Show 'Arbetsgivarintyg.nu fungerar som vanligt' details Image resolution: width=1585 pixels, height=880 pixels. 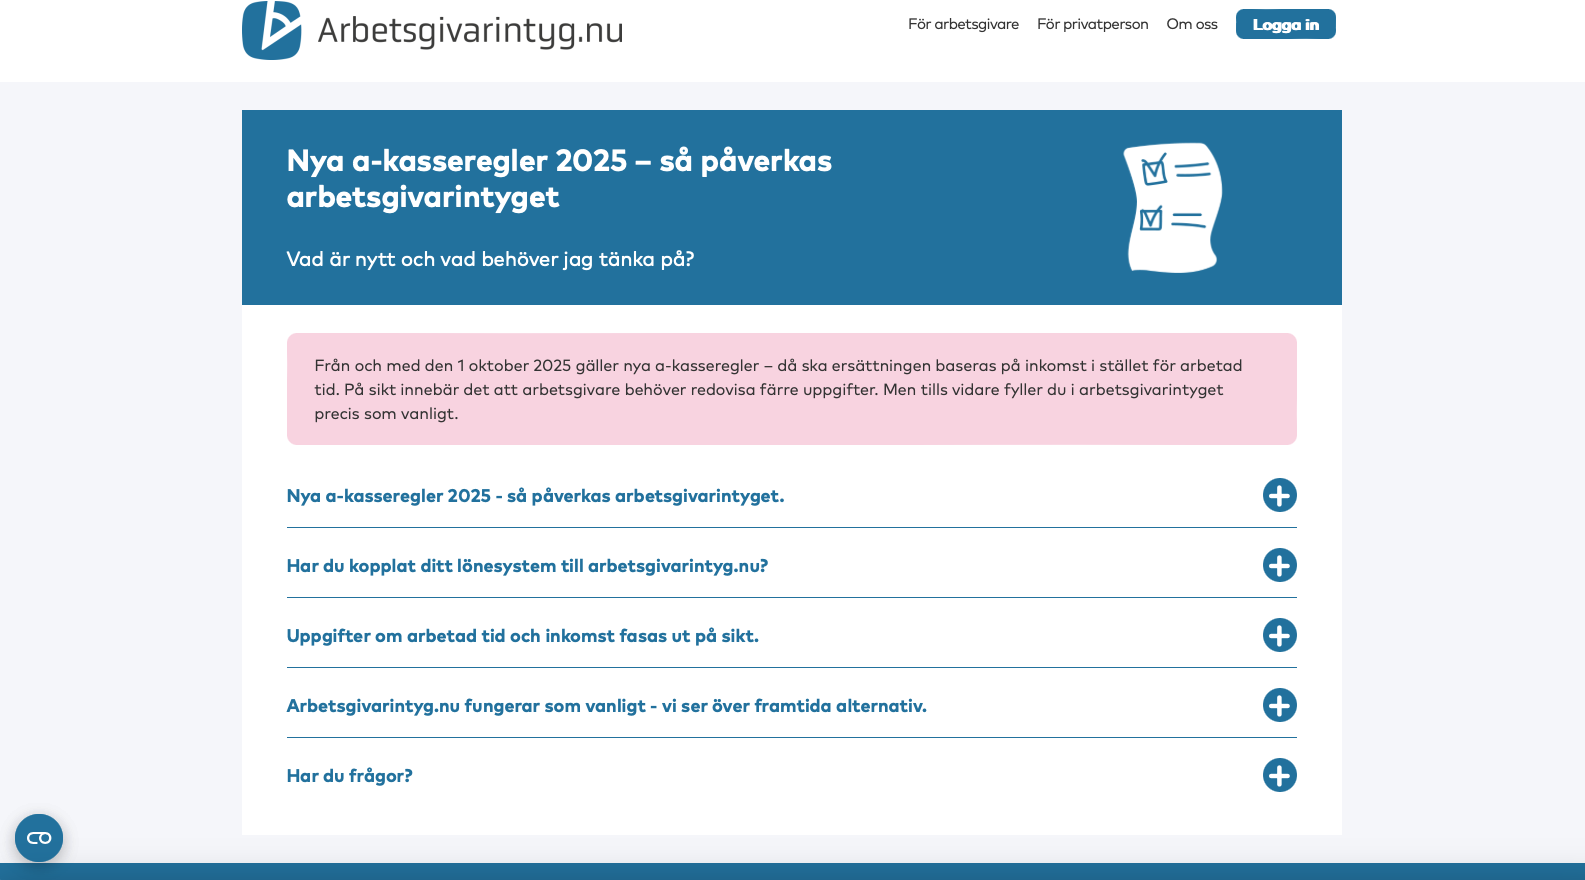pos(606,706)
